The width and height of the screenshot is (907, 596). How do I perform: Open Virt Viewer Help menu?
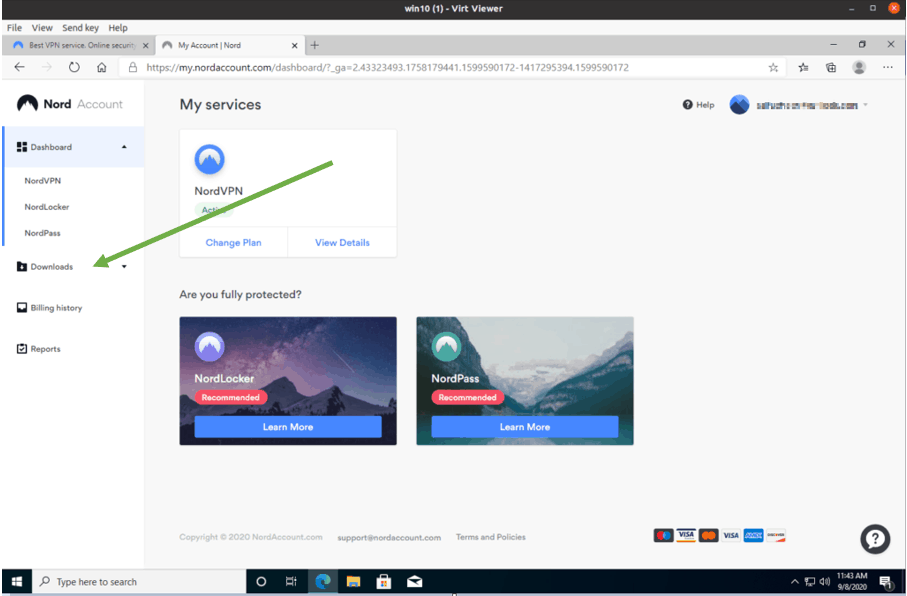click(x=118, y=28)
